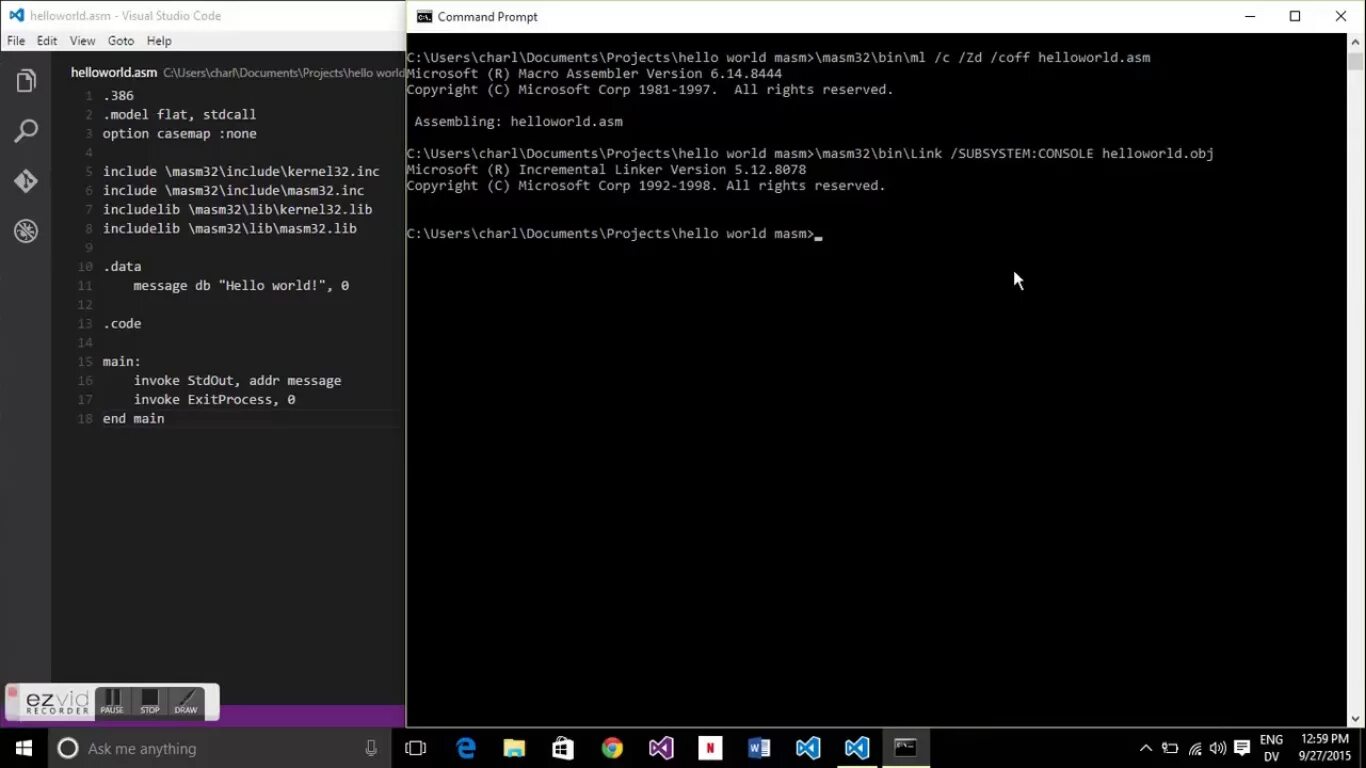Open the Windows Start menu
Screen dimensions: 1366x768
click(x=24, y=748)
